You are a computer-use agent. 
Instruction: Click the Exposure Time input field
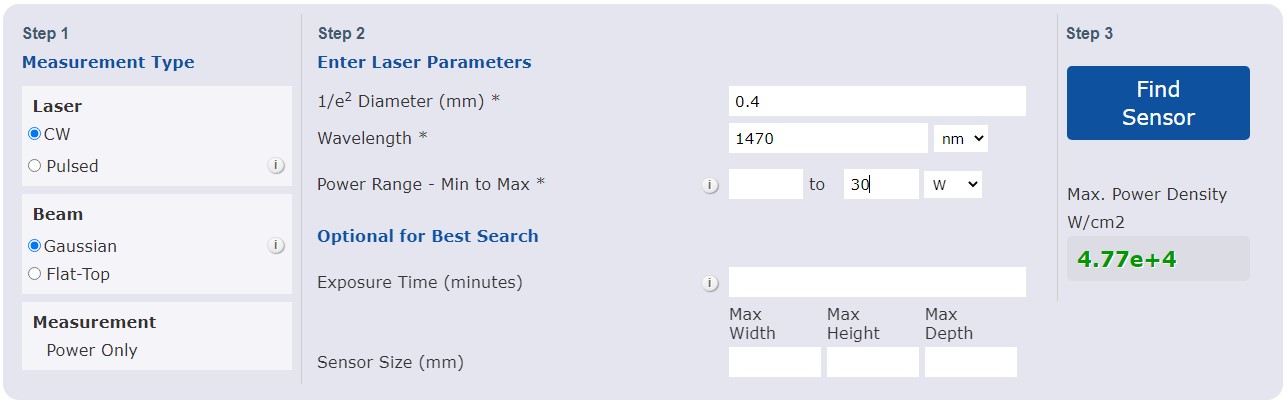click(x=877, y=282)
